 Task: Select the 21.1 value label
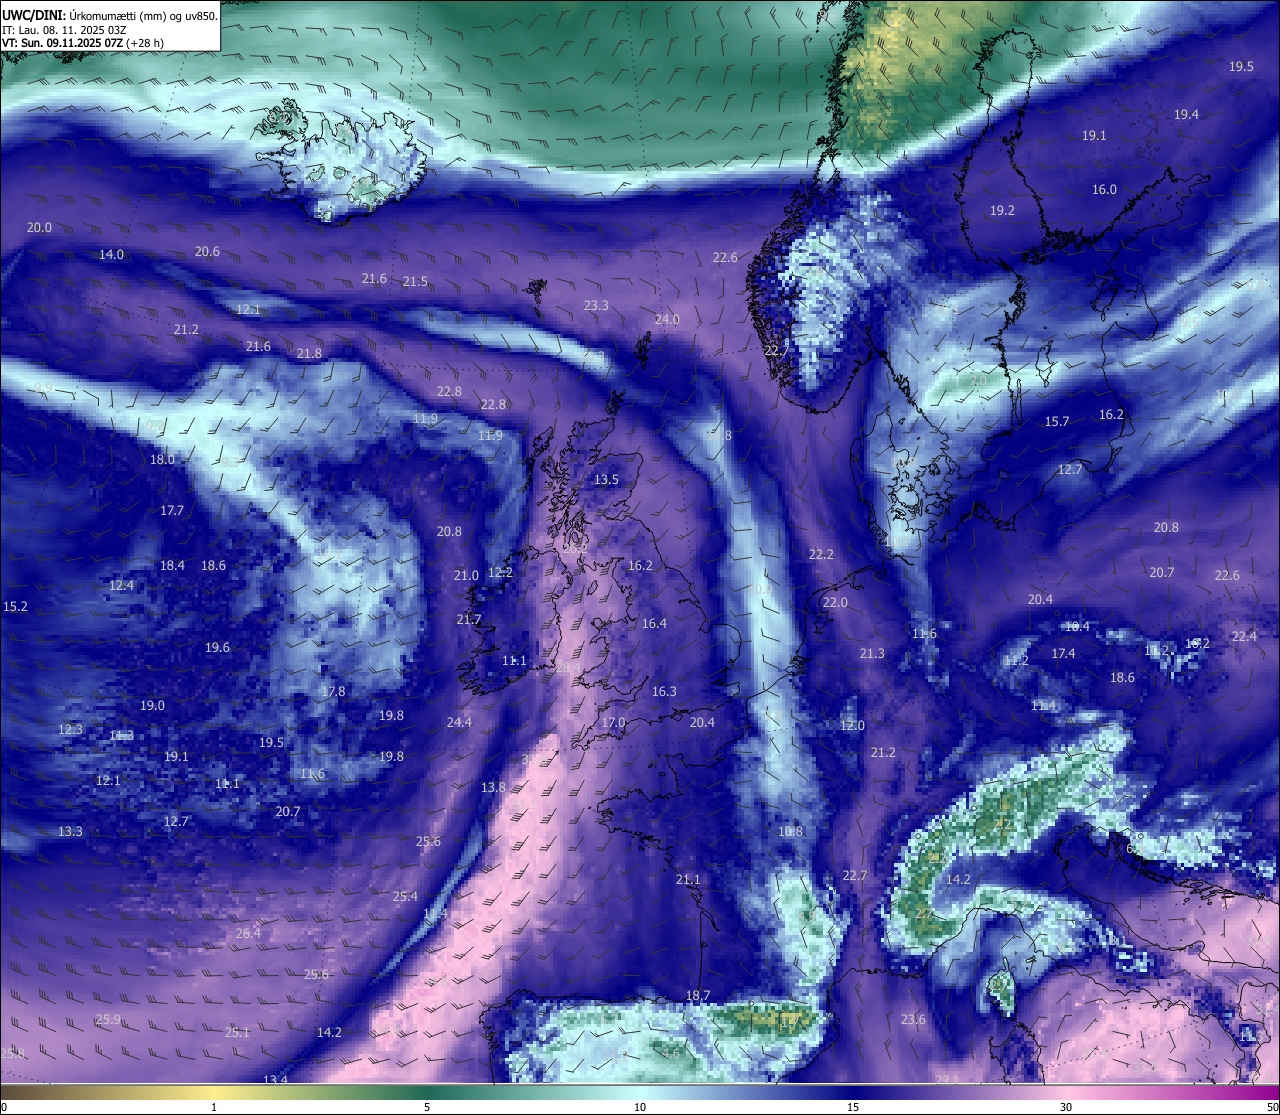[688, 880]
